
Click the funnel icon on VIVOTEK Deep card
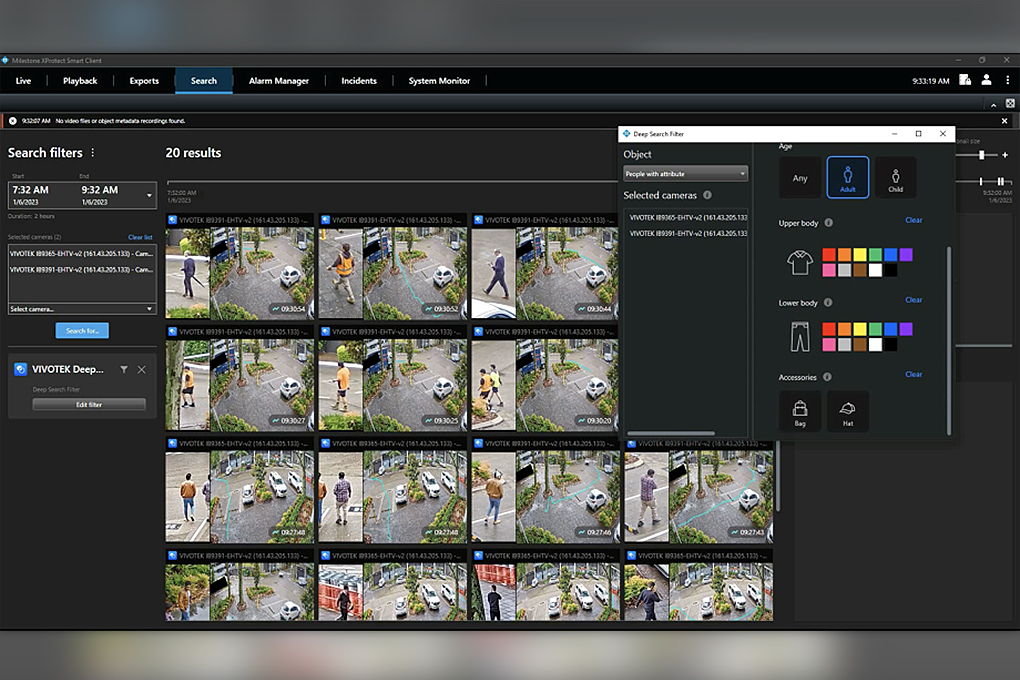[x=124, y=370]
